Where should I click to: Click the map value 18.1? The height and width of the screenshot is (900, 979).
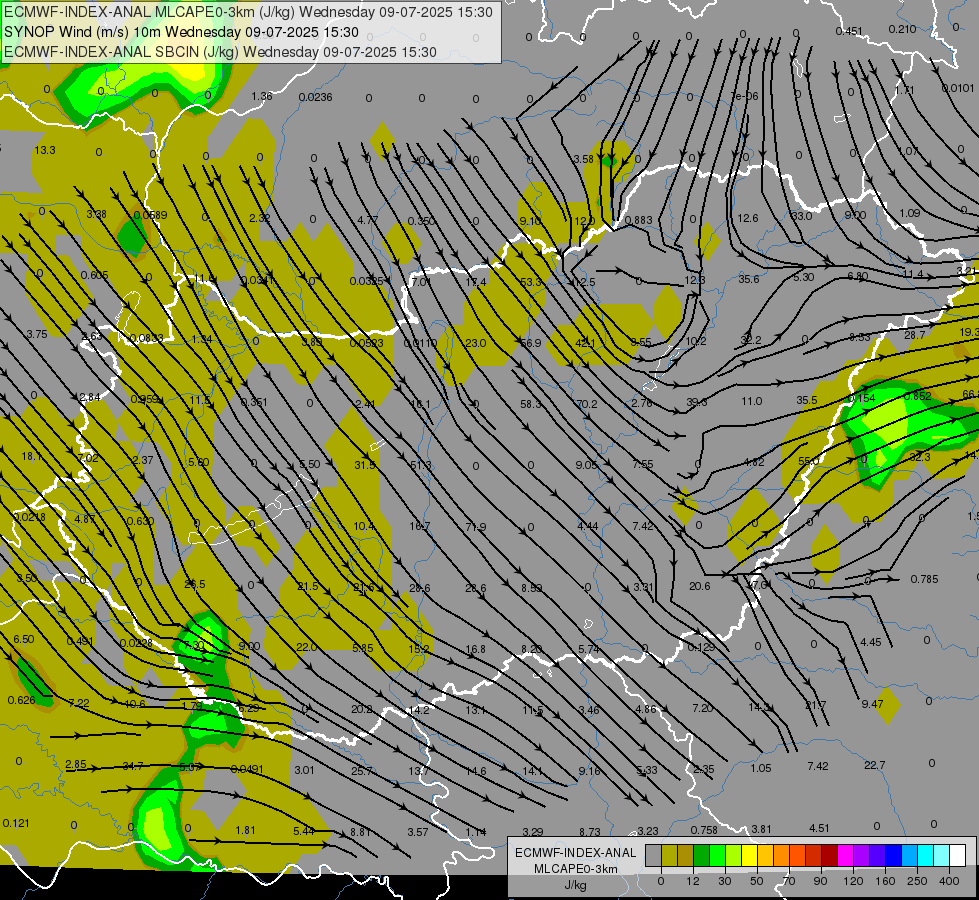coord(32,457)
